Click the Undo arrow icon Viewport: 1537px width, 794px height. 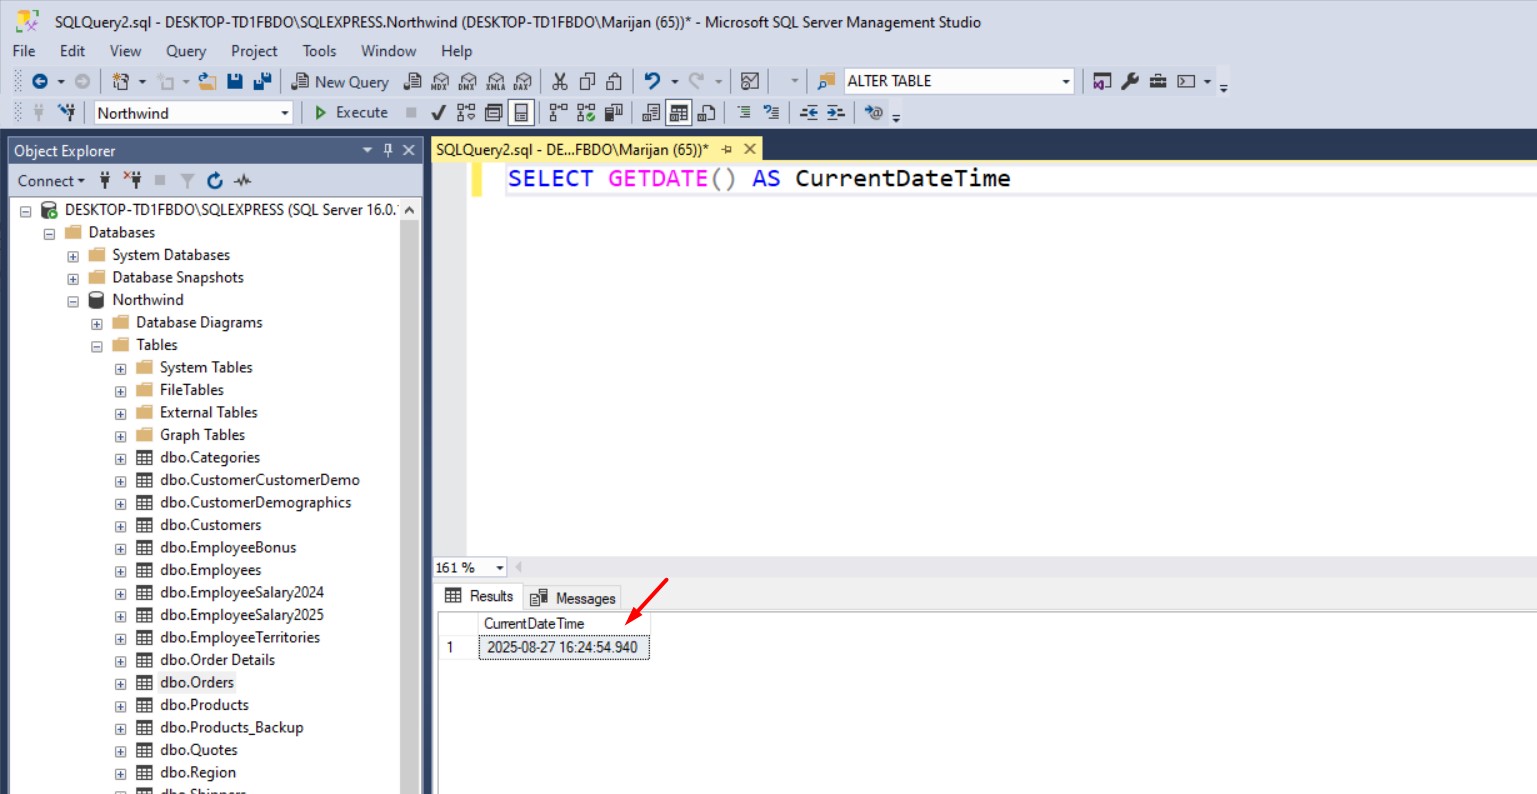pyautogui.click(x=652, y=82)
